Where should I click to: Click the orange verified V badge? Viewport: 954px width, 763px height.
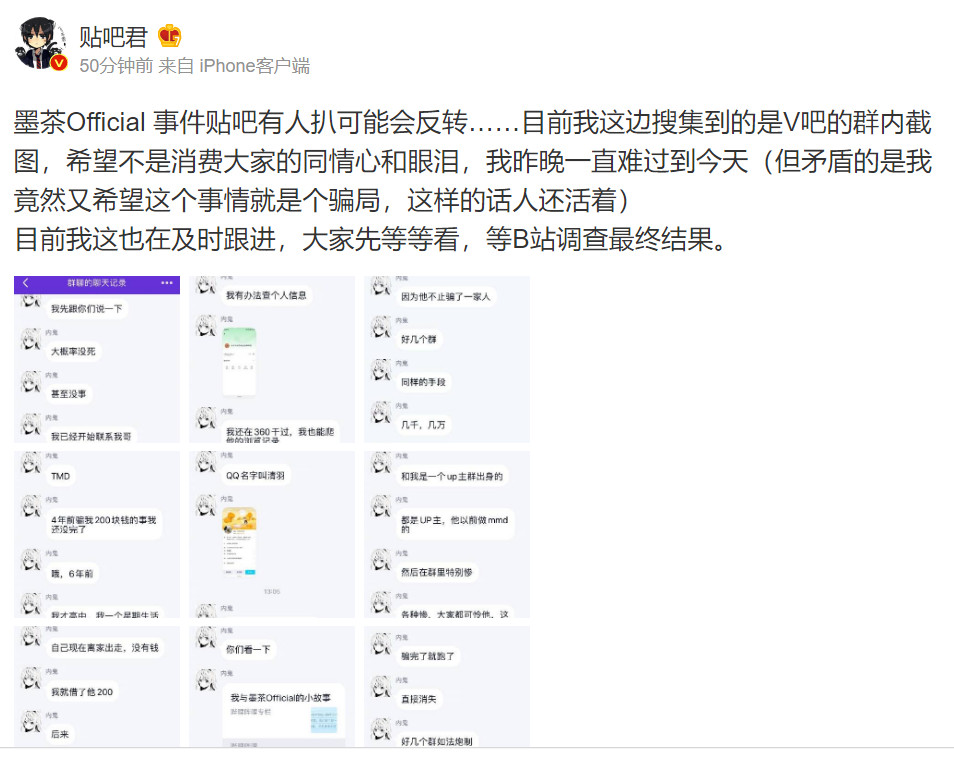click(x=59, y=63)
